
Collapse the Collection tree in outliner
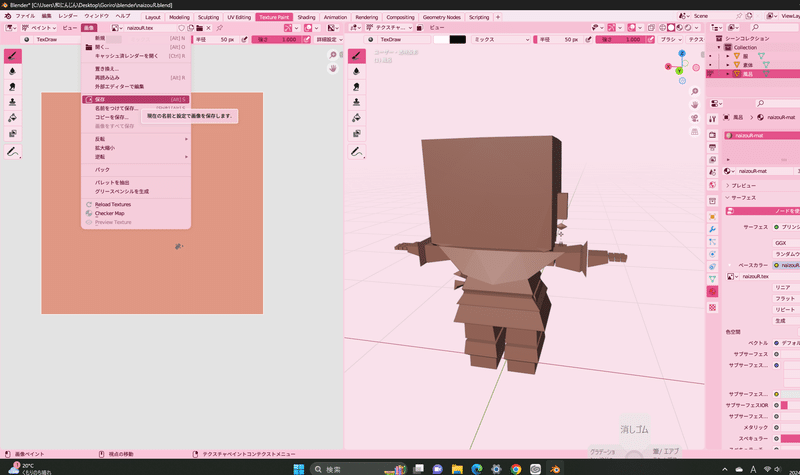[x=719, y=47]
